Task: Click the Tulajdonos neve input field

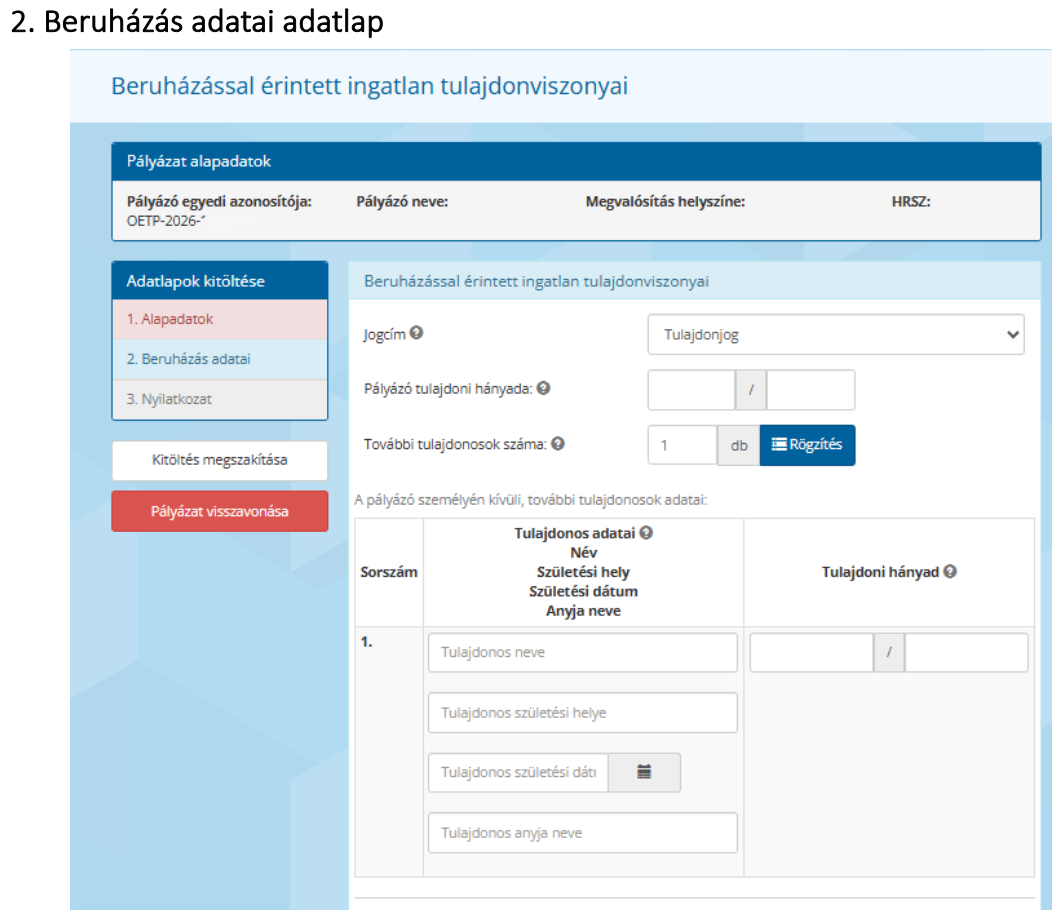Action: (582, 652)
